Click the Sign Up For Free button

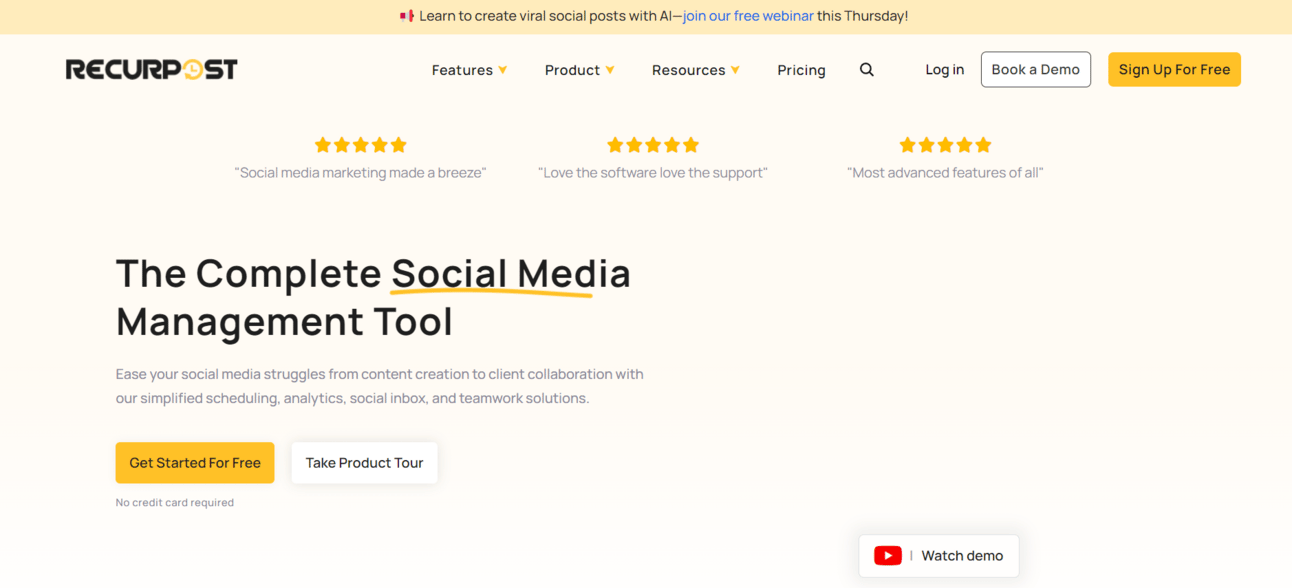[1174, 70]
